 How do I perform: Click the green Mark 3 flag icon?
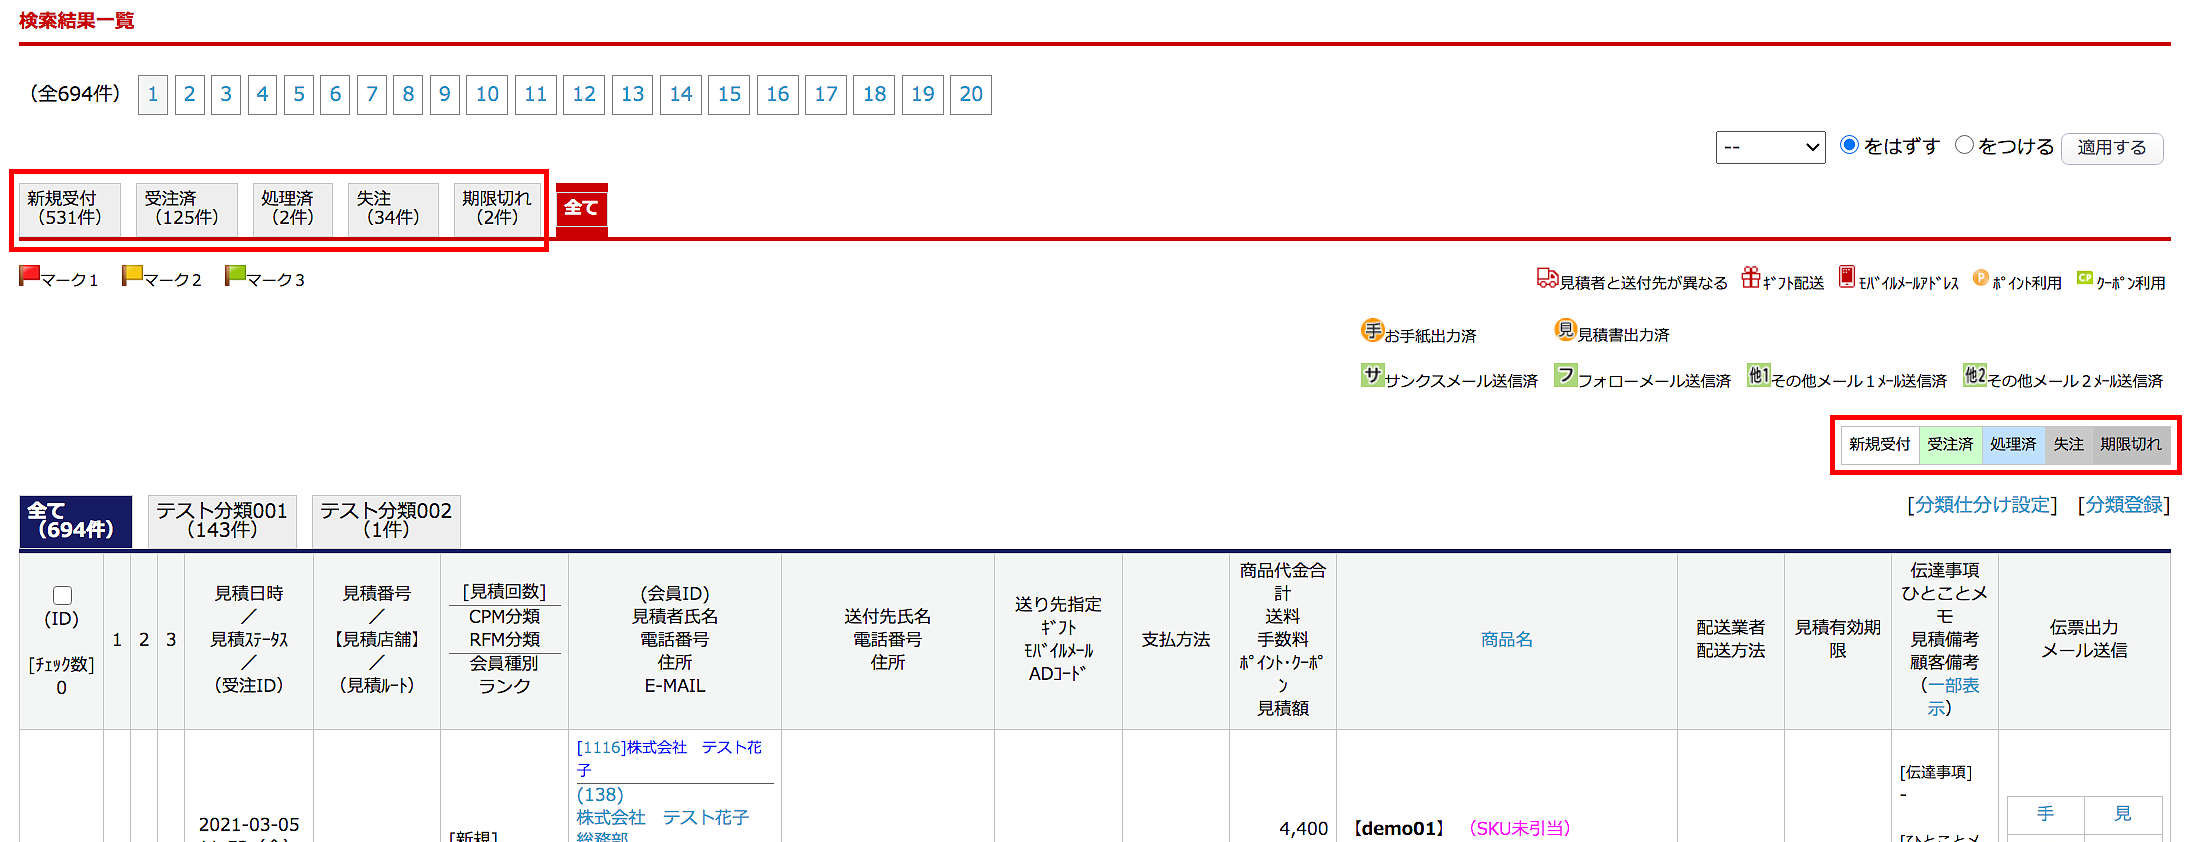click(x=235, y=276)
